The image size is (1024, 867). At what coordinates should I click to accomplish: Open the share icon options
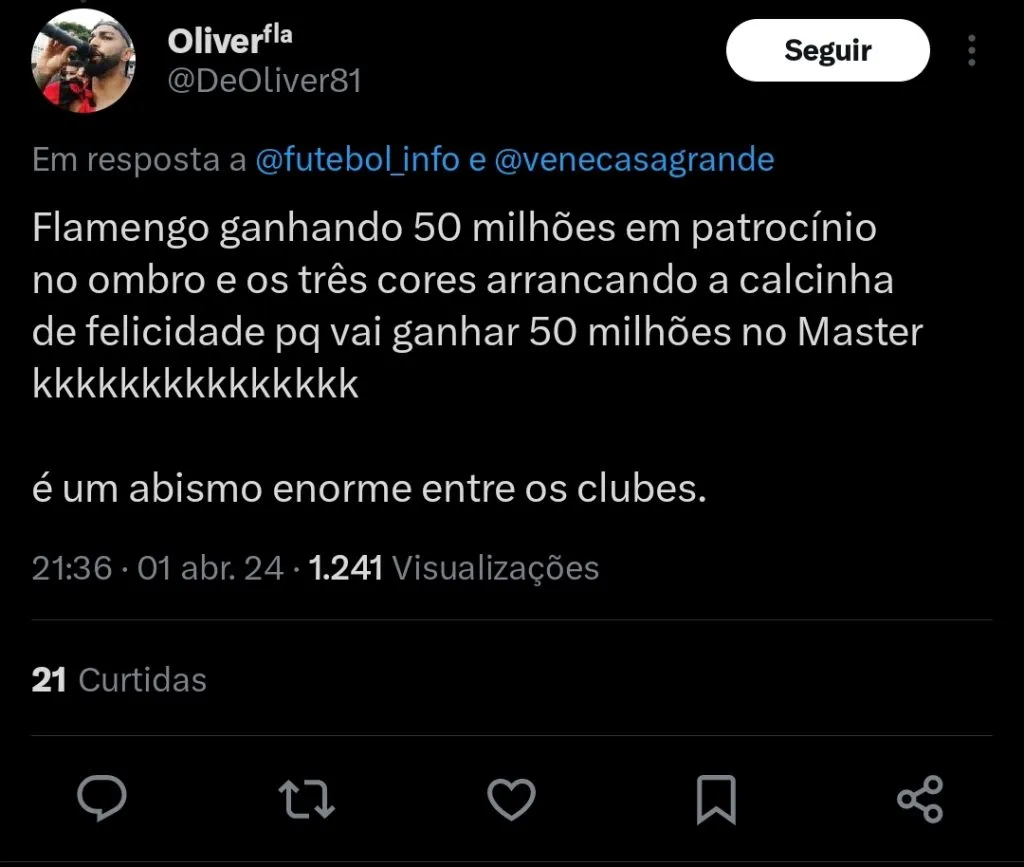pos(920,798)
